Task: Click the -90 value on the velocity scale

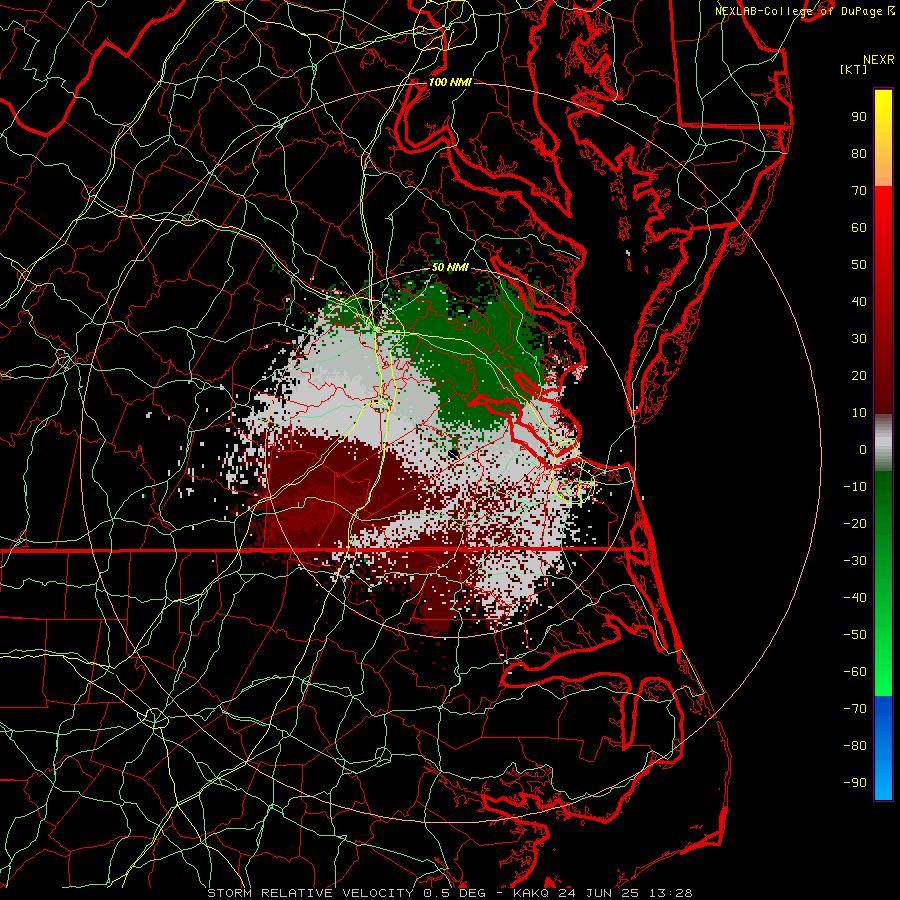Action: 855,783
